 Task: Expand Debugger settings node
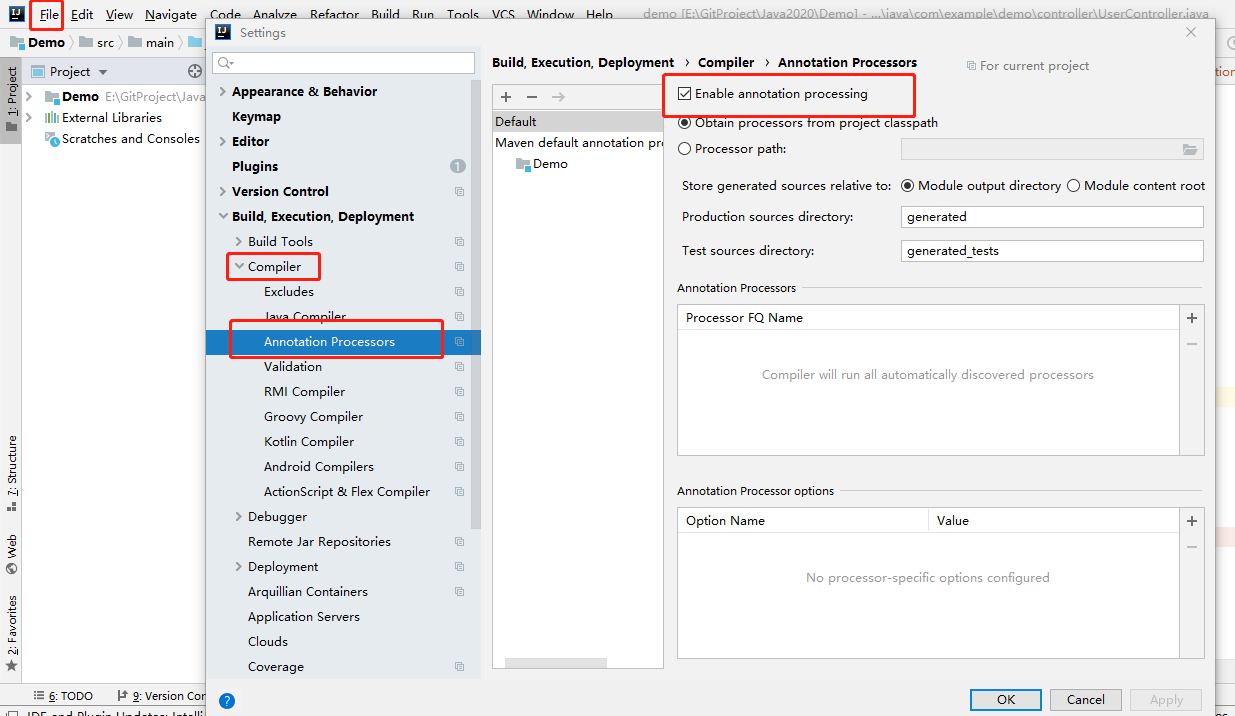[x=238, y=517]
